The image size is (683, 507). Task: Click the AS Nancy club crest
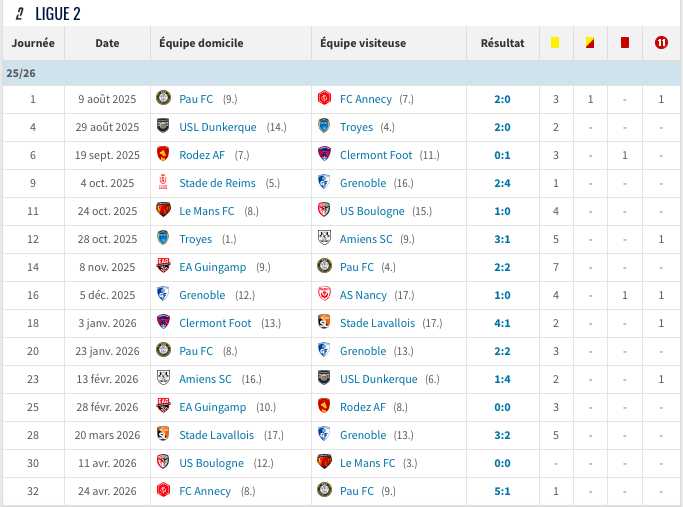tap(324, 294)
